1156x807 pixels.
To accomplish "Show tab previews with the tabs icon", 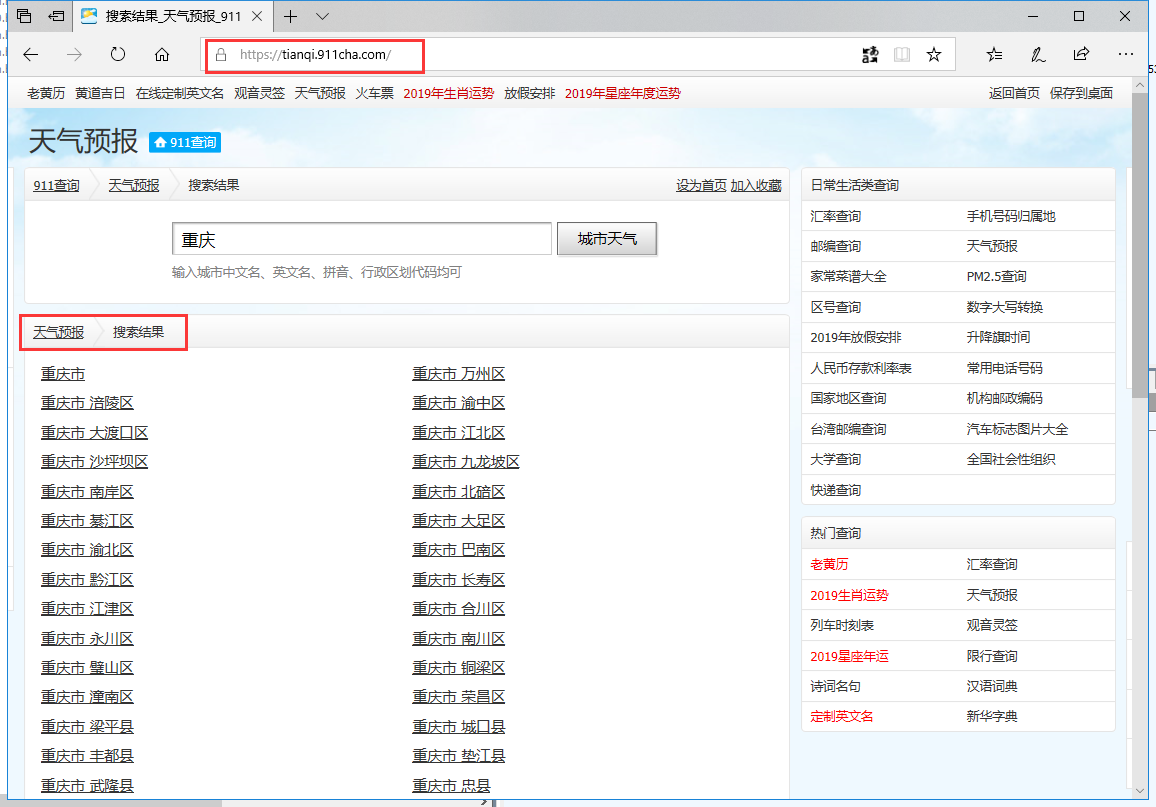I will (x=22, y=16).
